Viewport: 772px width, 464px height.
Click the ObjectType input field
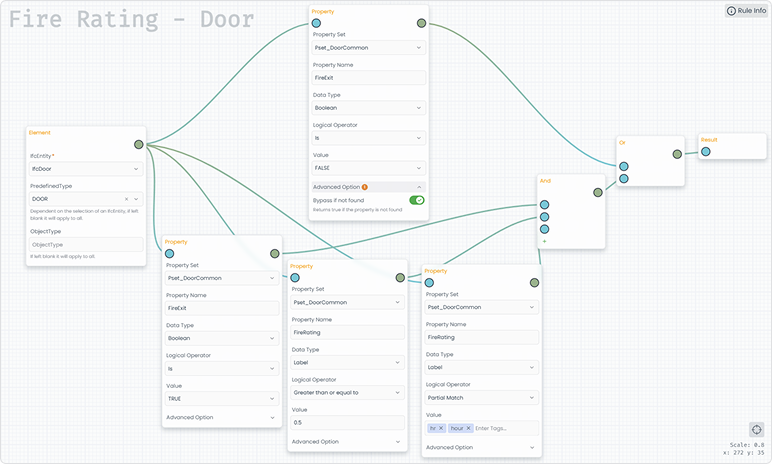coord(87,244)
